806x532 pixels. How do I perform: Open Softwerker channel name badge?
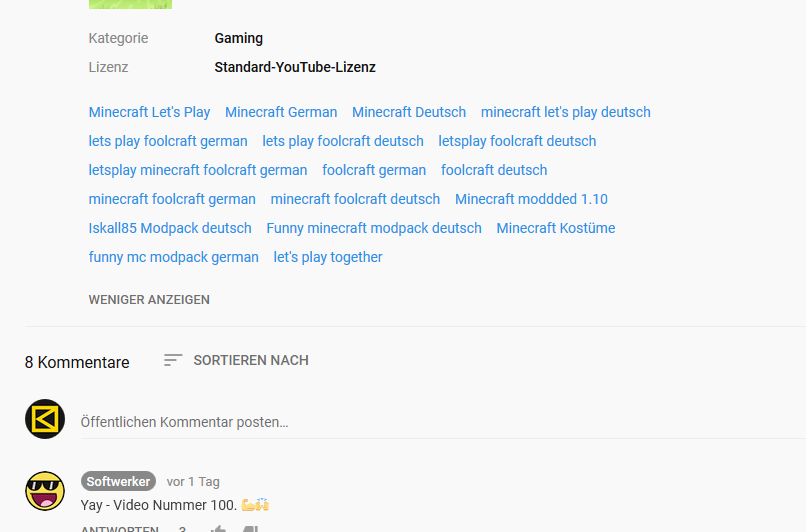click(x=118, y=481)
